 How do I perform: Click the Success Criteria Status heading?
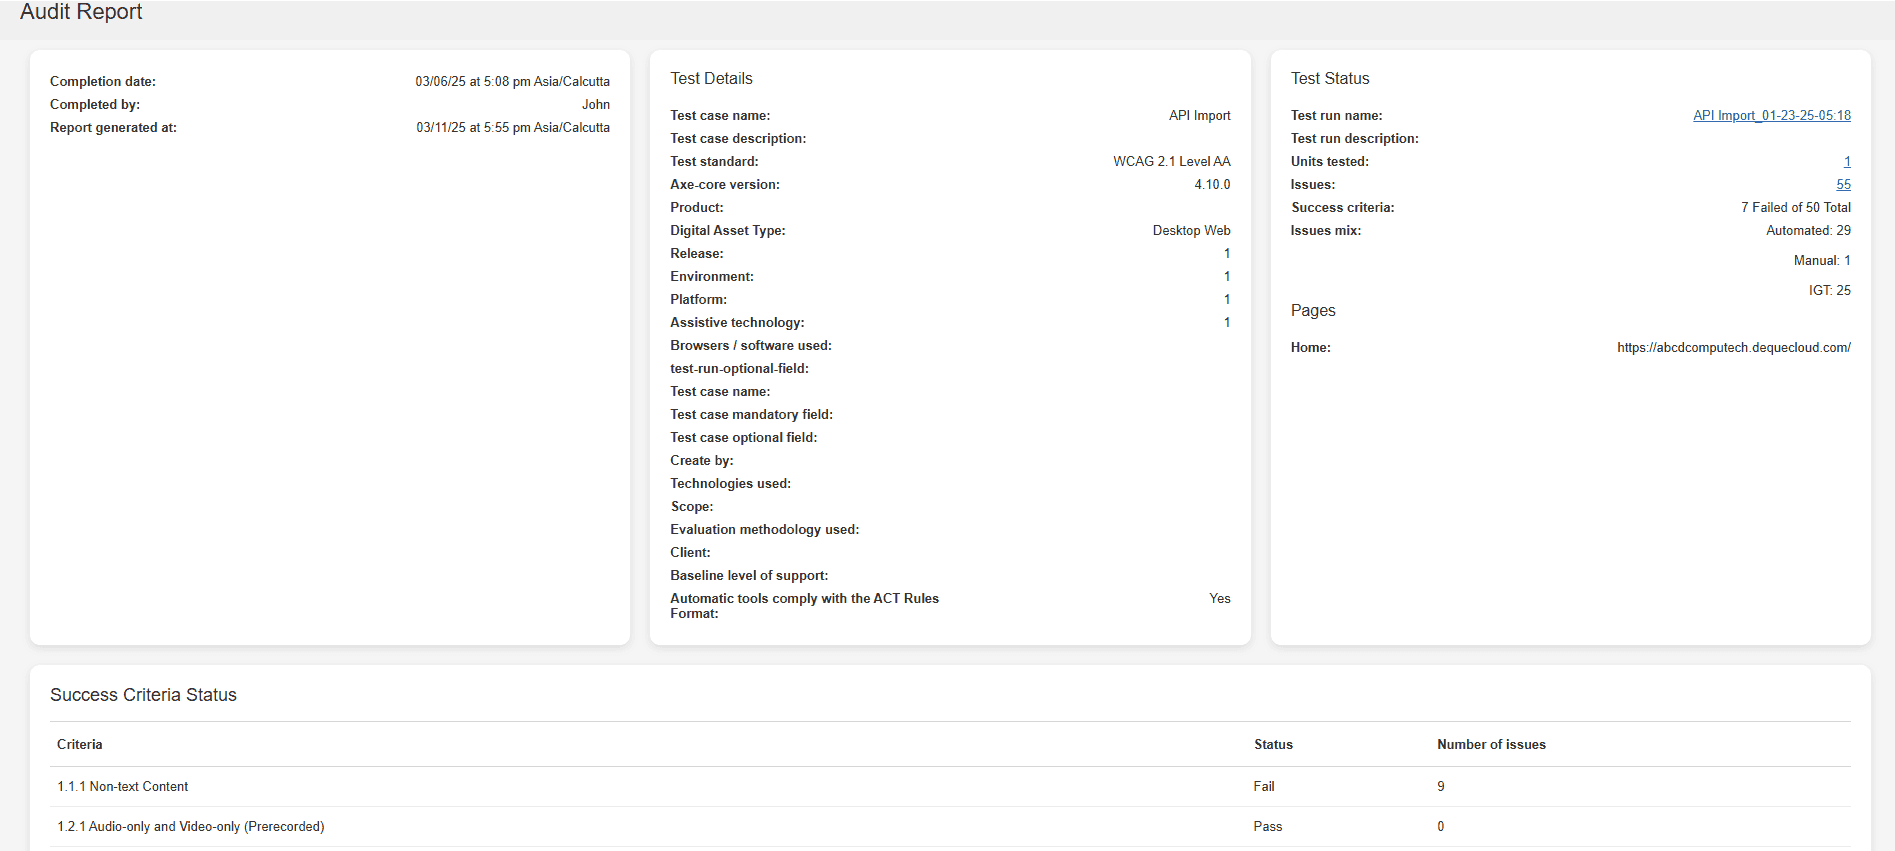pyautogui.click(x=143, y=695)
